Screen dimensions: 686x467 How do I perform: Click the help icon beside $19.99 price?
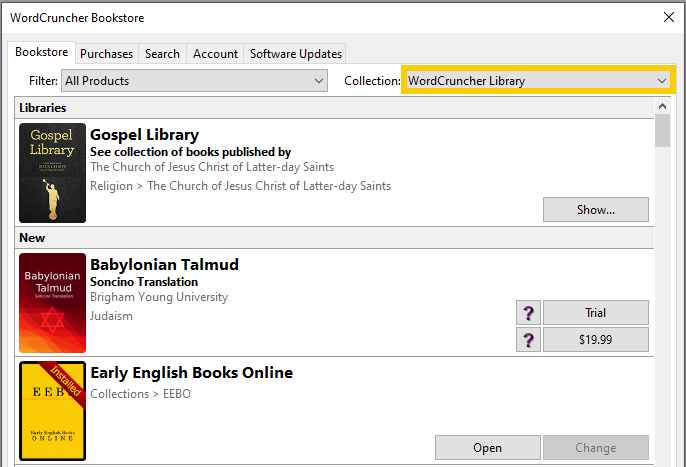pos(528,340)
